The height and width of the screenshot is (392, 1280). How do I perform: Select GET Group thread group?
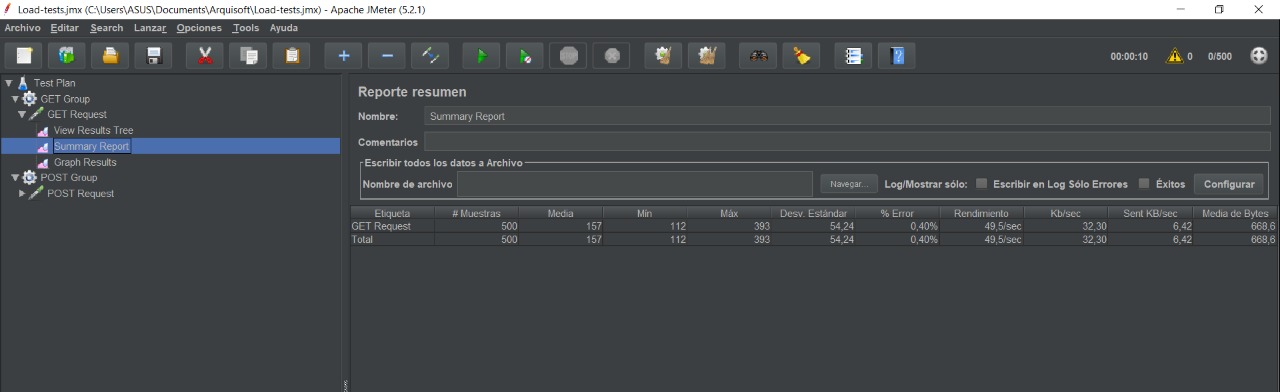(x=65, y=99)
